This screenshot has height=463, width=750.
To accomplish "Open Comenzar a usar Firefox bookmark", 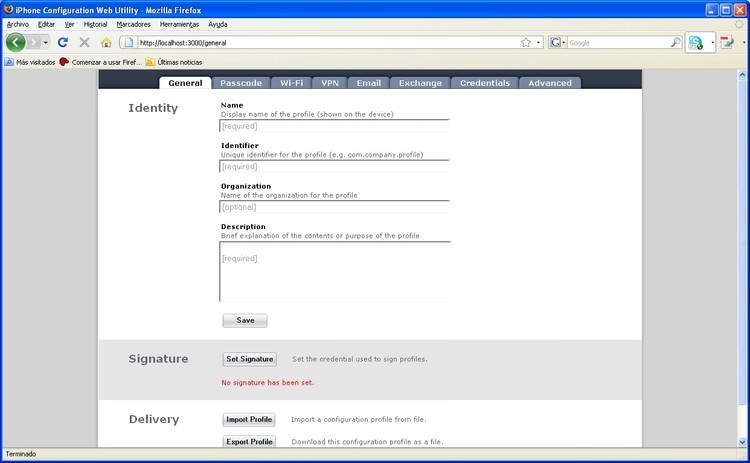I will [x=100, y=62].
